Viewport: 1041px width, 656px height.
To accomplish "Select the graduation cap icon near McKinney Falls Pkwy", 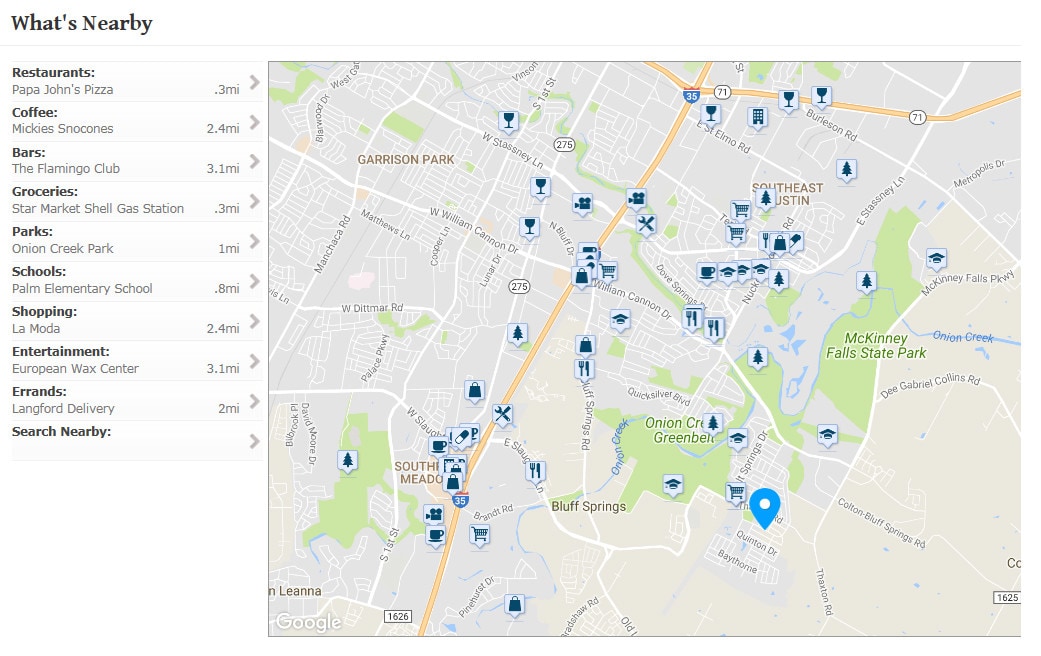I will pyautogui.click(x=936, y=259).
